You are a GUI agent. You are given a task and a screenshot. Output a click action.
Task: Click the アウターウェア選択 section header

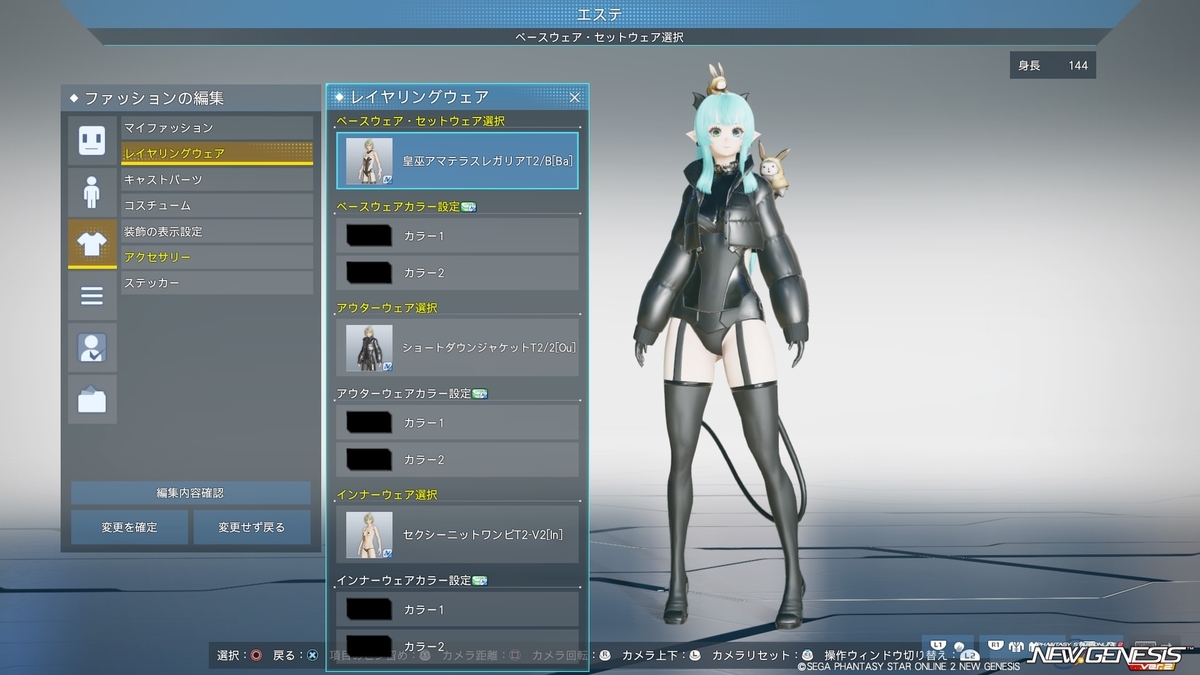pos(387,308)
